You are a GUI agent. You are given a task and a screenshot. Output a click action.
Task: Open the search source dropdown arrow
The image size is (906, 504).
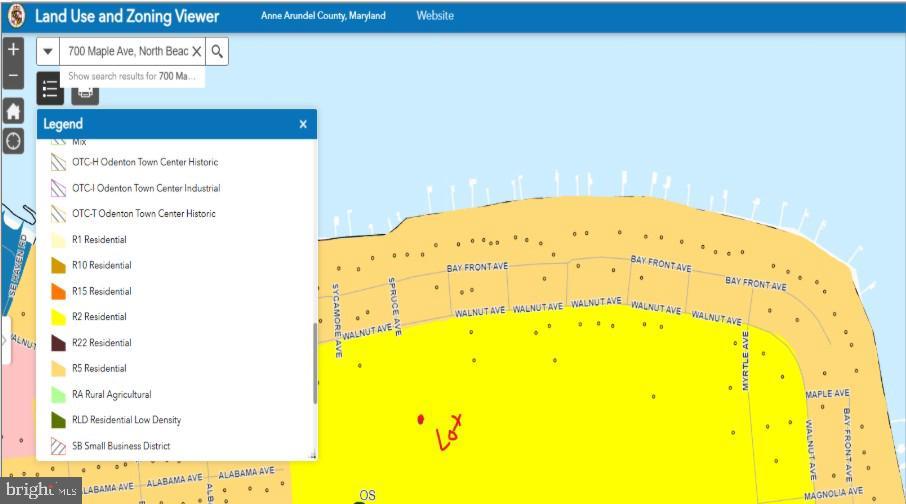(48, 51)
